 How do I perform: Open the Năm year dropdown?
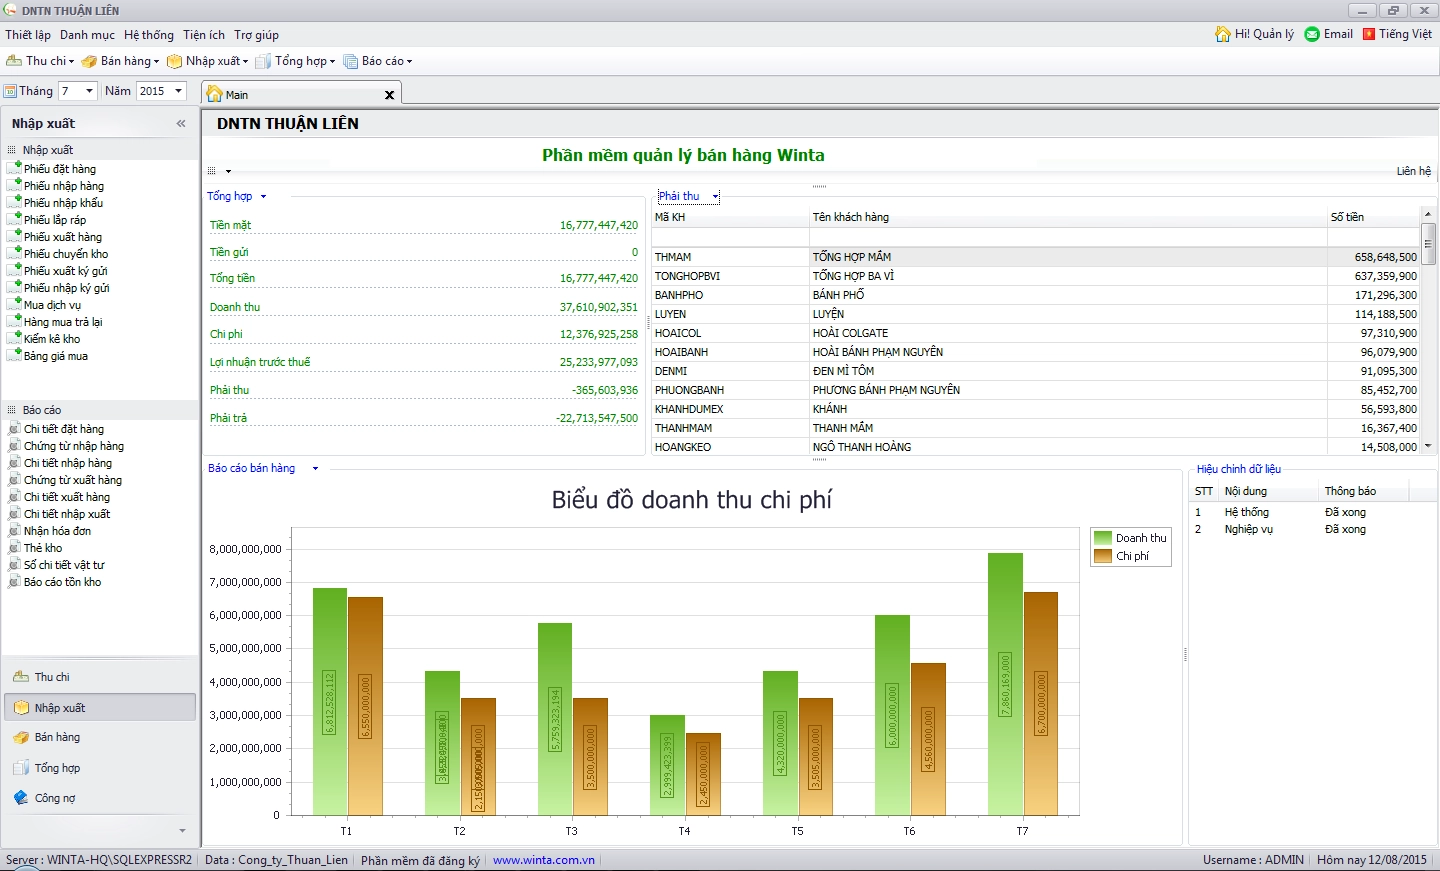[179, 91]
